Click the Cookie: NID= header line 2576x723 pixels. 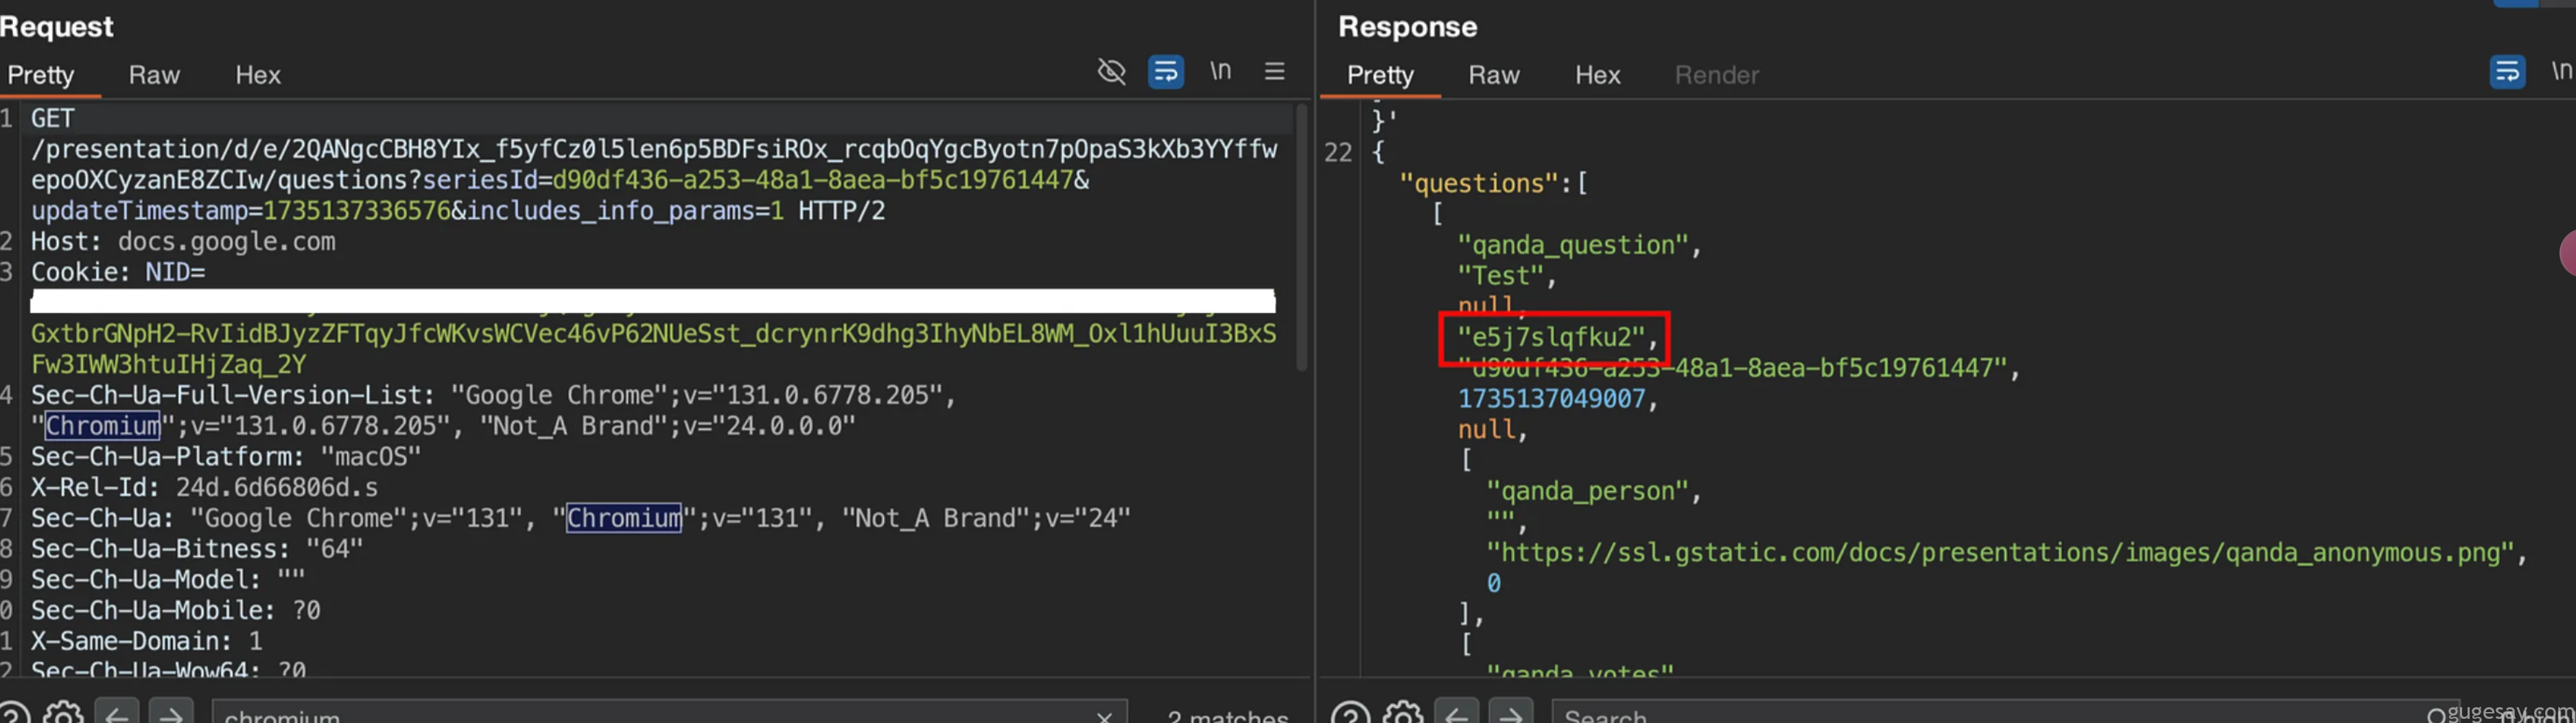point(118,272)
